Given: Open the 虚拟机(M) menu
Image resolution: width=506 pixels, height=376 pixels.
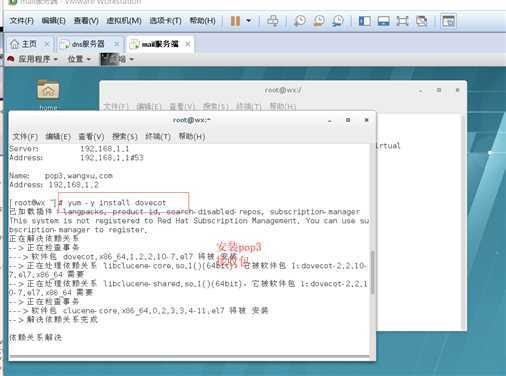Looking at the screenshot, I should point(124,21).
